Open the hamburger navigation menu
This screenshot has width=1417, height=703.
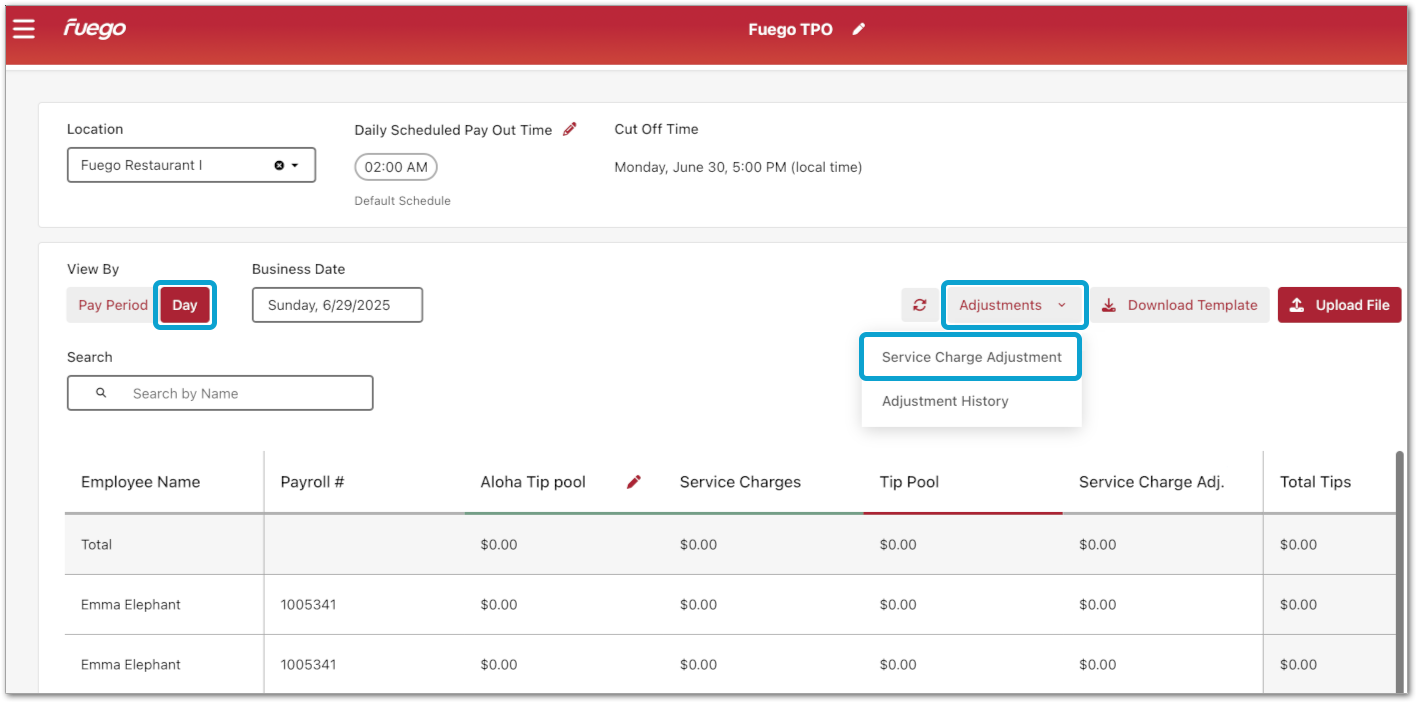click(24, 29)
